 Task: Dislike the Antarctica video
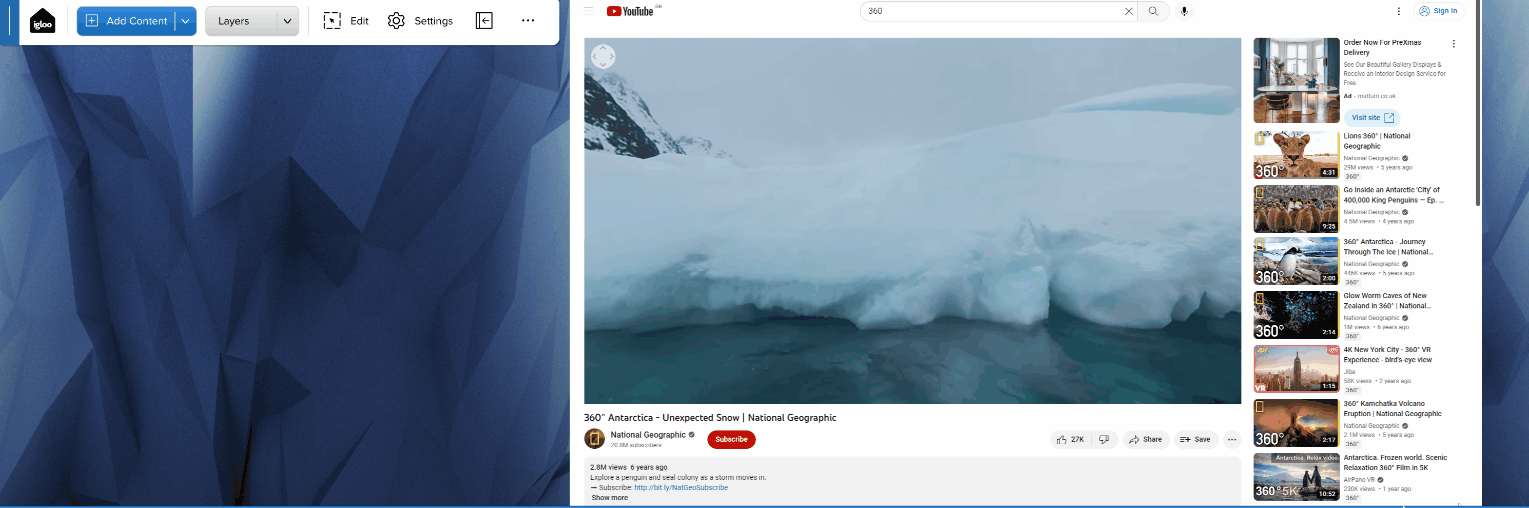(1104, 439)
